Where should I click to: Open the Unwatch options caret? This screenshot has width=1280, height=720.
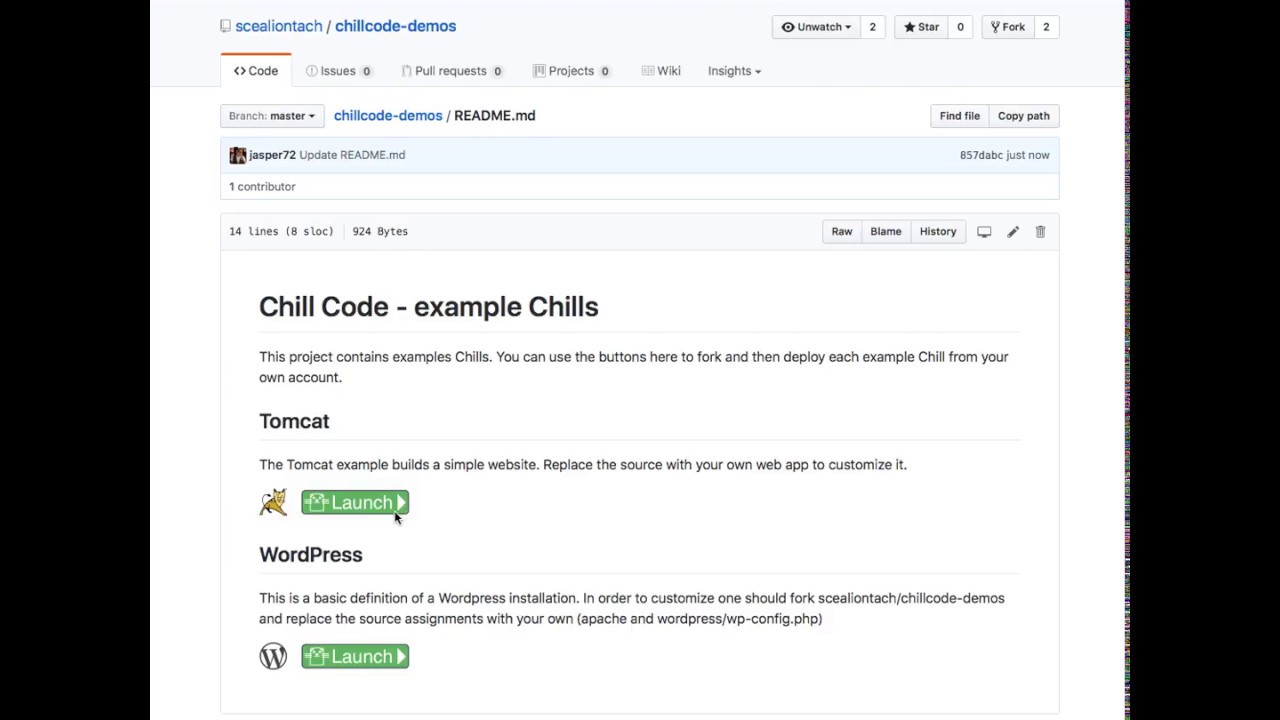click(x=846, y=27)
